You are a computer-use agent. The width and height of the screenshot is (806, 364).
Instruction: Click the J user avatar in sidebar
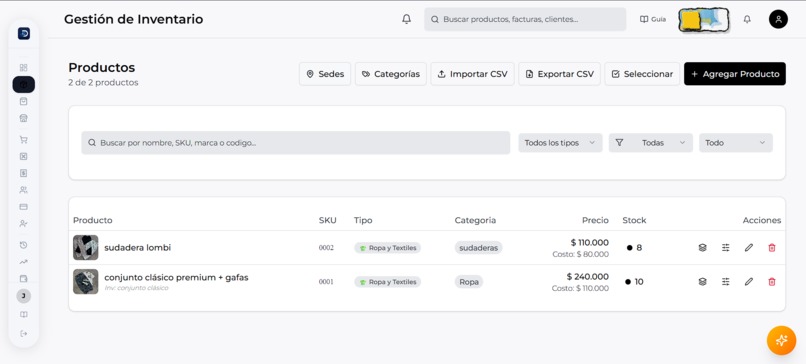coord(24,296)
